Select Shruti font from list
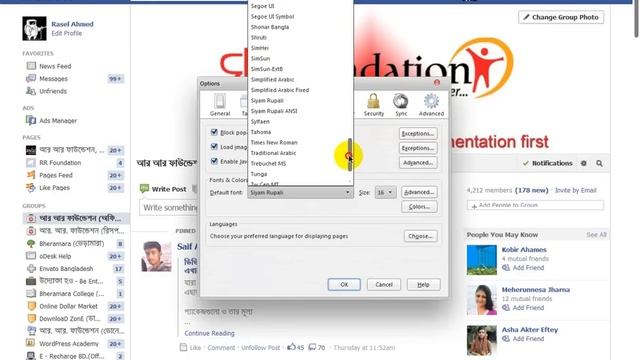Viewport: 640px width, 360px height. [259, 38]
